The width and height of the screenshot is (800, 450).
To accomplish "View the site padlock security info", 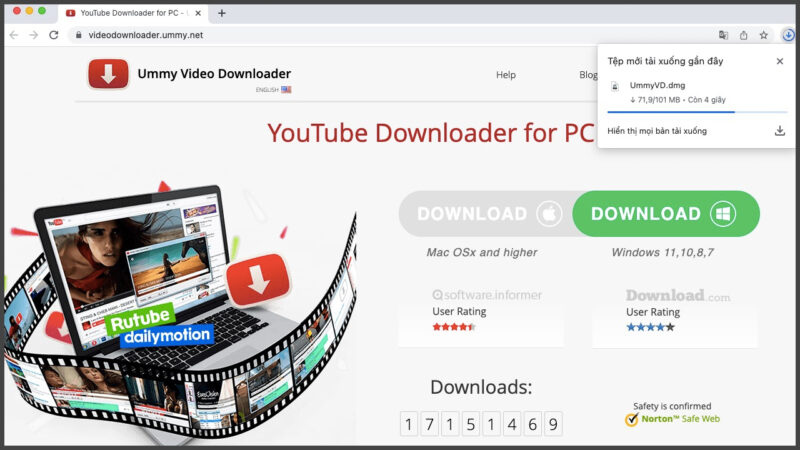I will click(77, 34).
